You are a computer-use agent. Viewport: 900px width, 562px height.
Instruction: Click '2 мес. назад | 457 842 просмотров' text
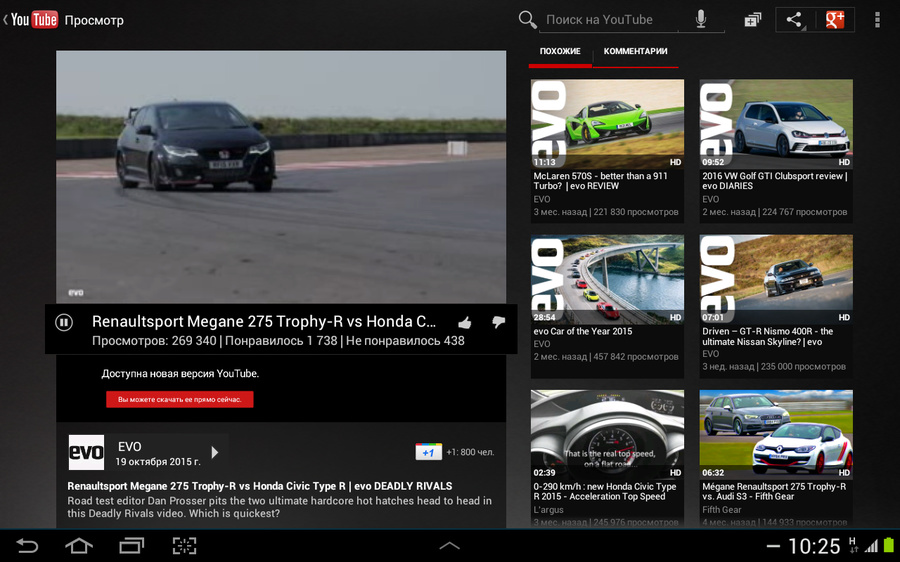[606, 356]
